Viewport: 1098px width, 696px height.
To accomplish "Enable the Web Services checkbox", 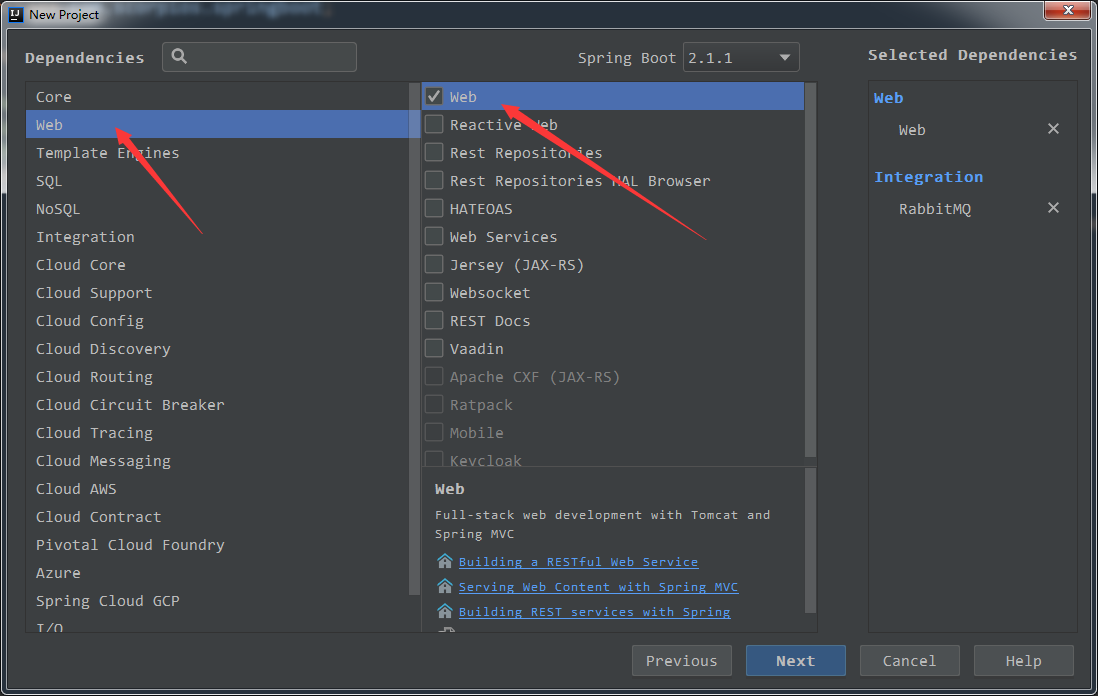I will (x=434, y=236).
